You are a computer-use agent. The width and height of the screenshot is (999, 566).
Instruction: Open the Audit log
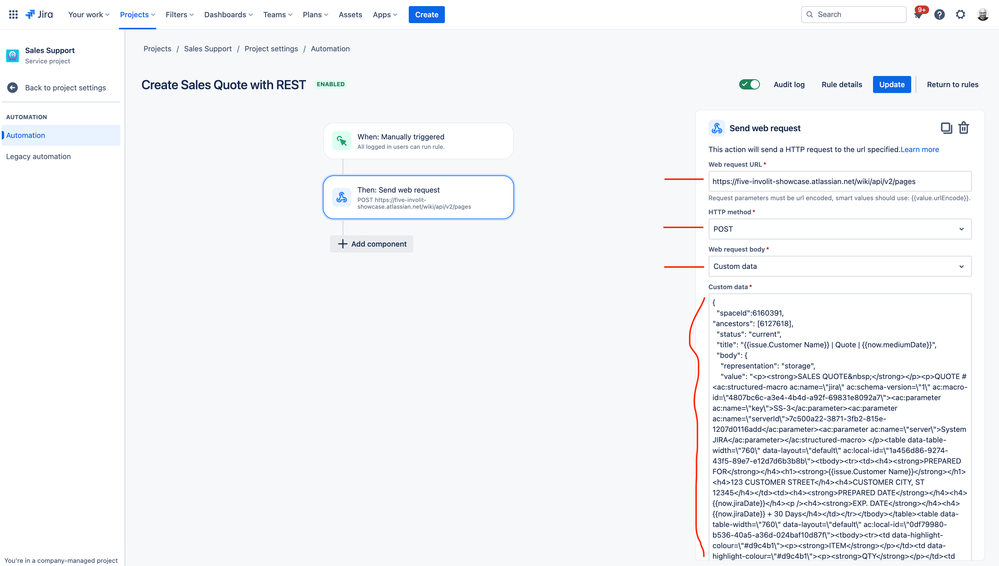pyautogui.click(x=789, y=84)
